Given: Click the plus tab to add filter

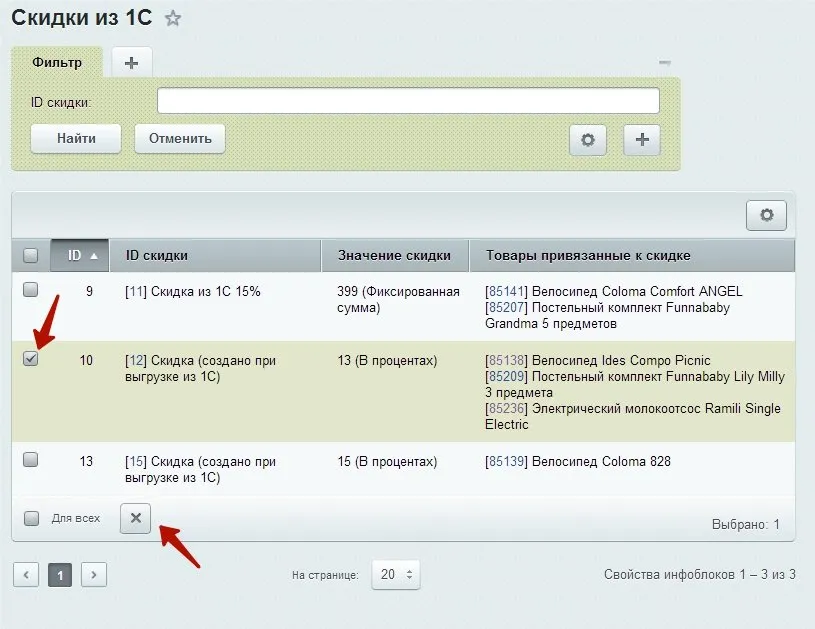Looking at the screenshot, I should pos(131,62).
